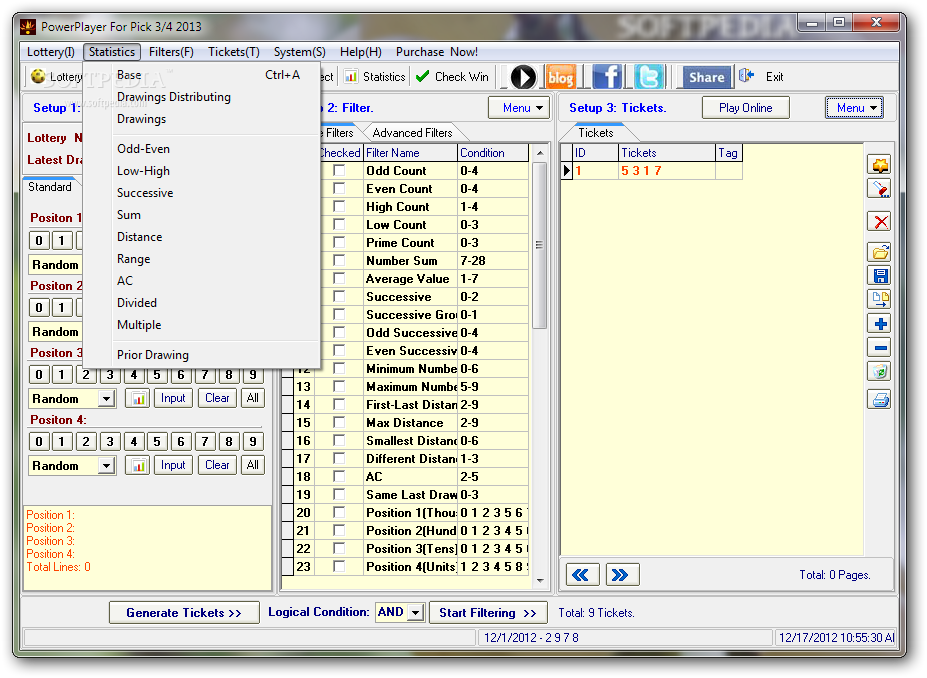Click the recycle bin clear icon

(x=880, y=371)
